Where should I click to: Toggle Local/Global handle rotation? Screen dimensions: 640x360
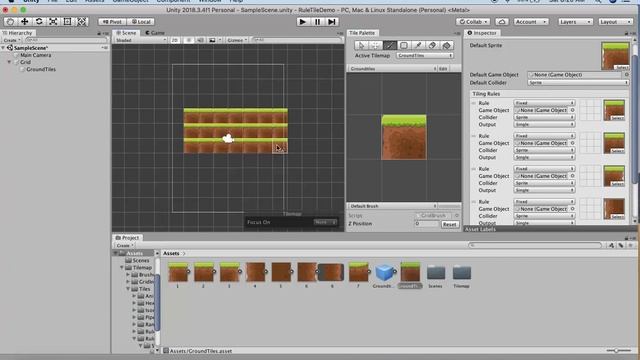coord(141,22)
